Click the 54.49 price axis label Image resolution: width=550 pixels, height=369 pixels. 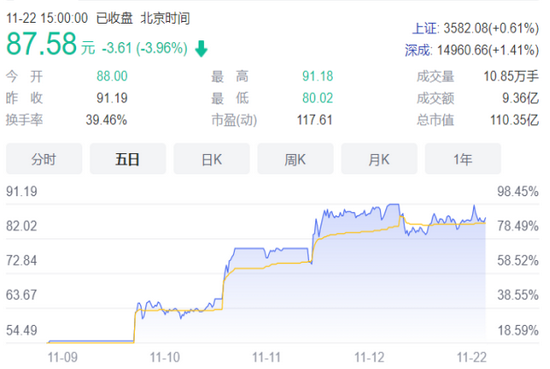tap(21, 330)
